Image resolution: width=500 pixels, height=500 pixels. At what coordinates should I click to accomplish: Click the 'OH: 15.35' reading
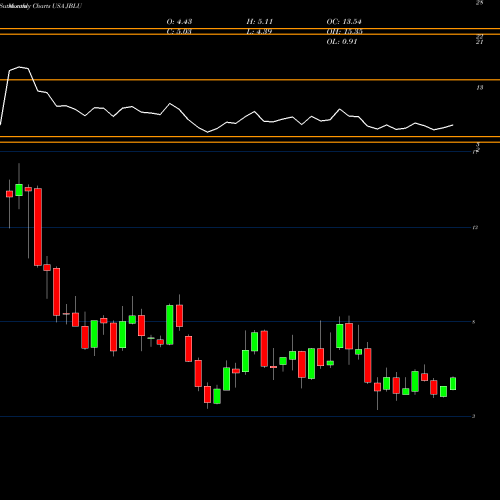click(x=344, y=32)
